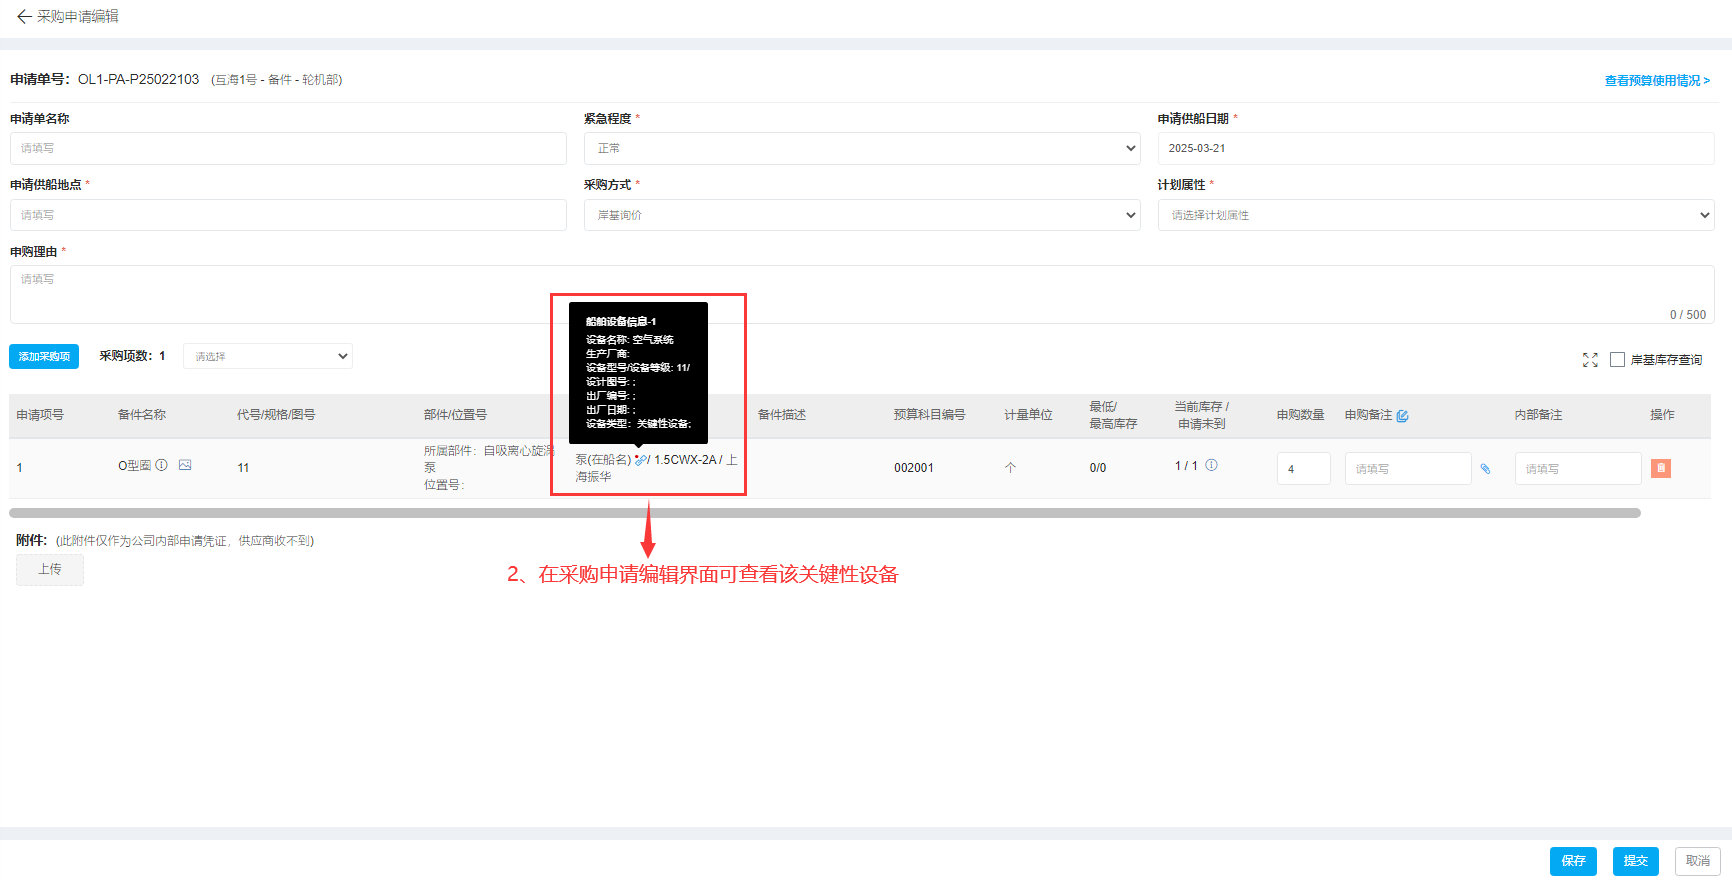Click the 申请供船日期 date field
This screenshot has width=1732, height=882.
(x=1436, y=148)
